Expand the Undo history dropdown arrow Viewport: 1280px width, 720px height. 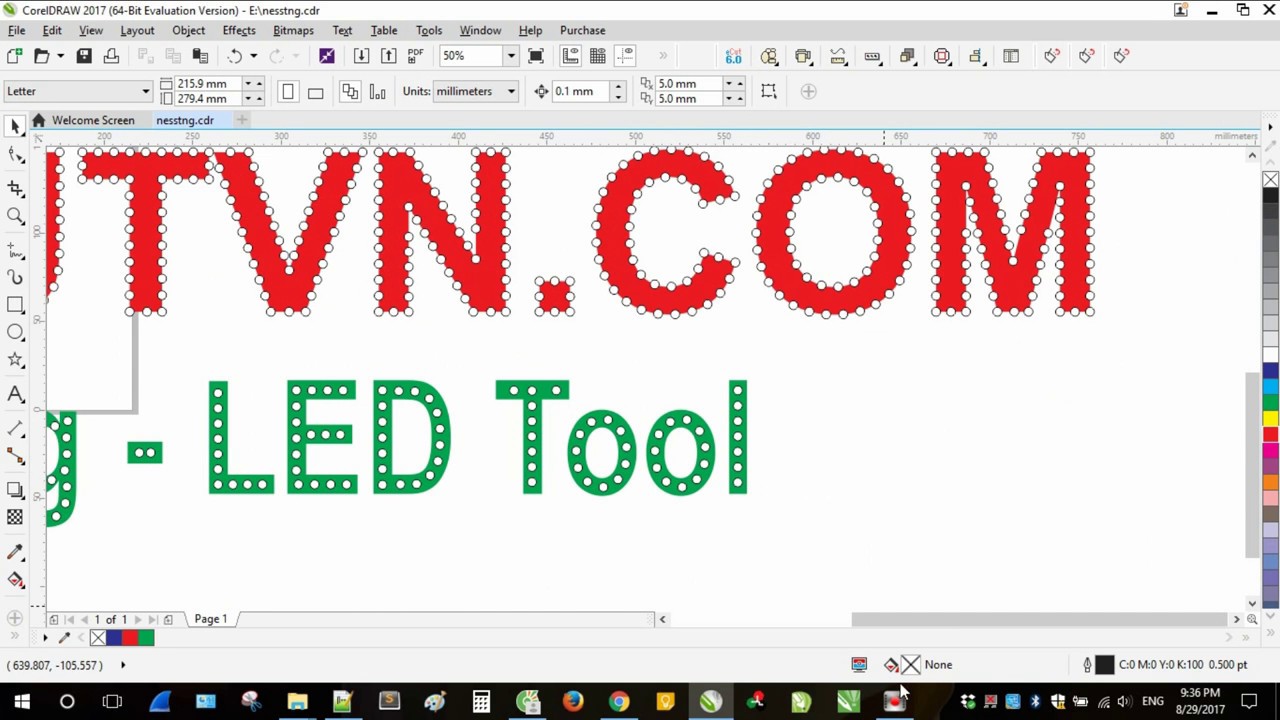click(x=253, y=56)
